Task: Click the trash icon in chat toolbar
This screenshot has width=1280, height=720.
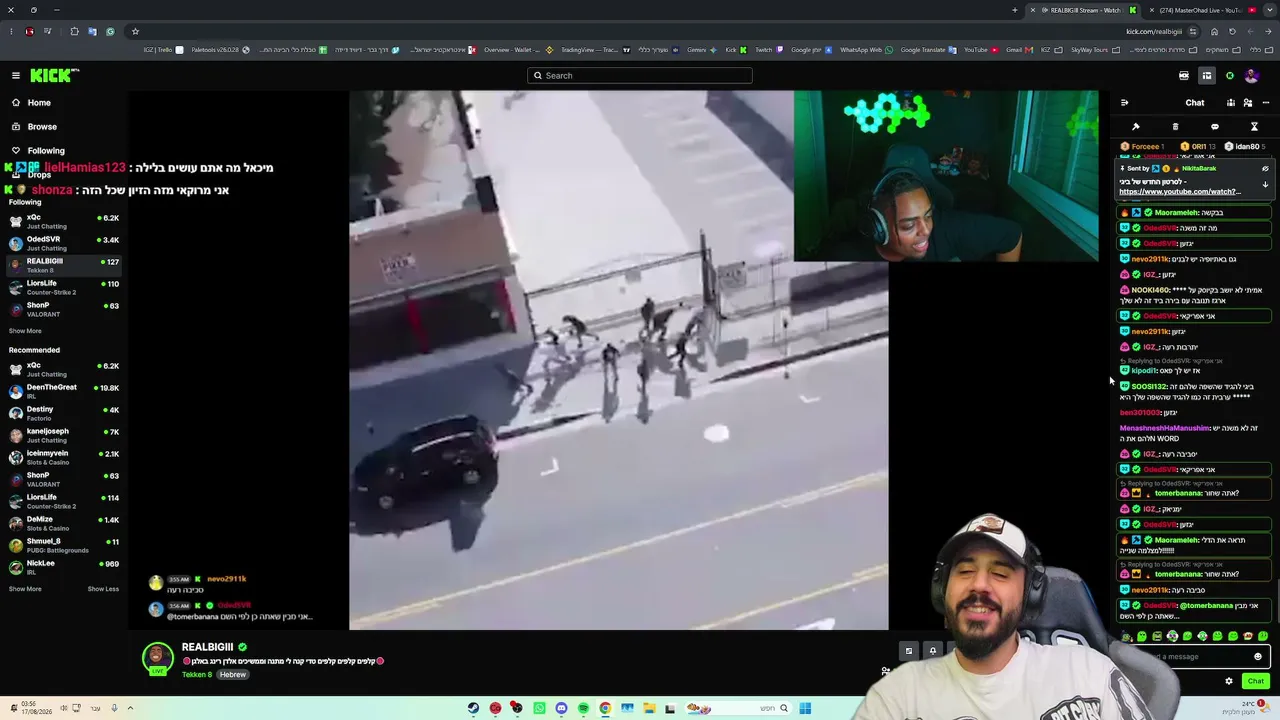Action: coord(1175,127)
